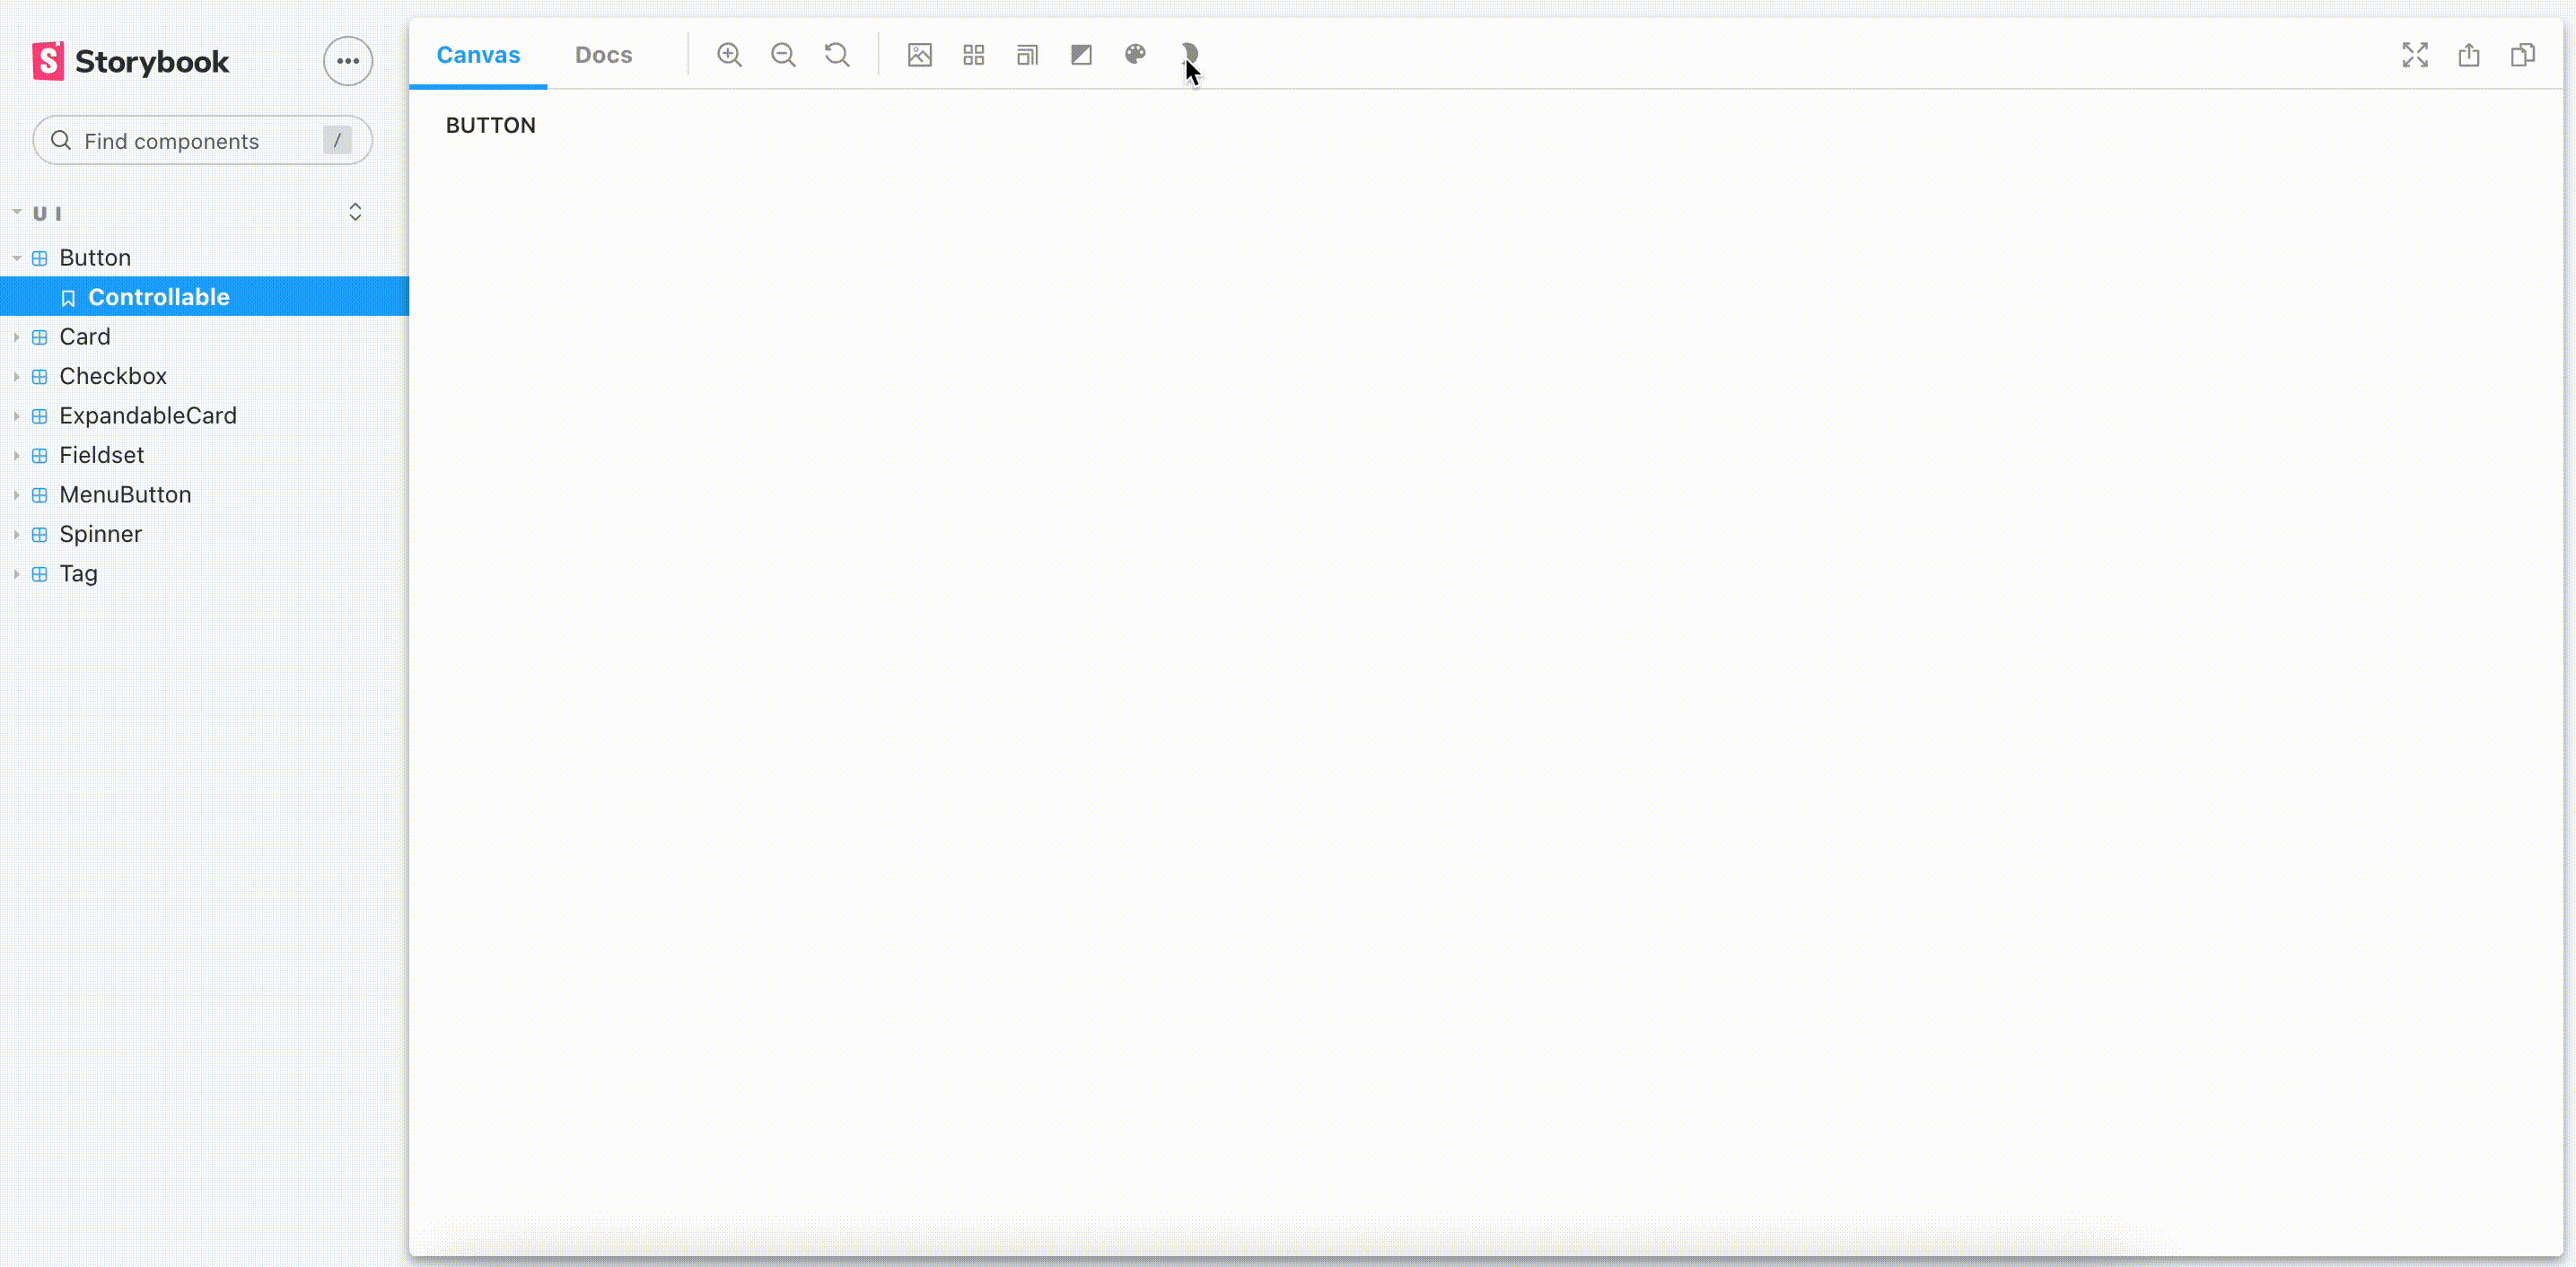Collapse the Button component tree
This screenshot has width=2576, height=1267.
click(94, 258)
